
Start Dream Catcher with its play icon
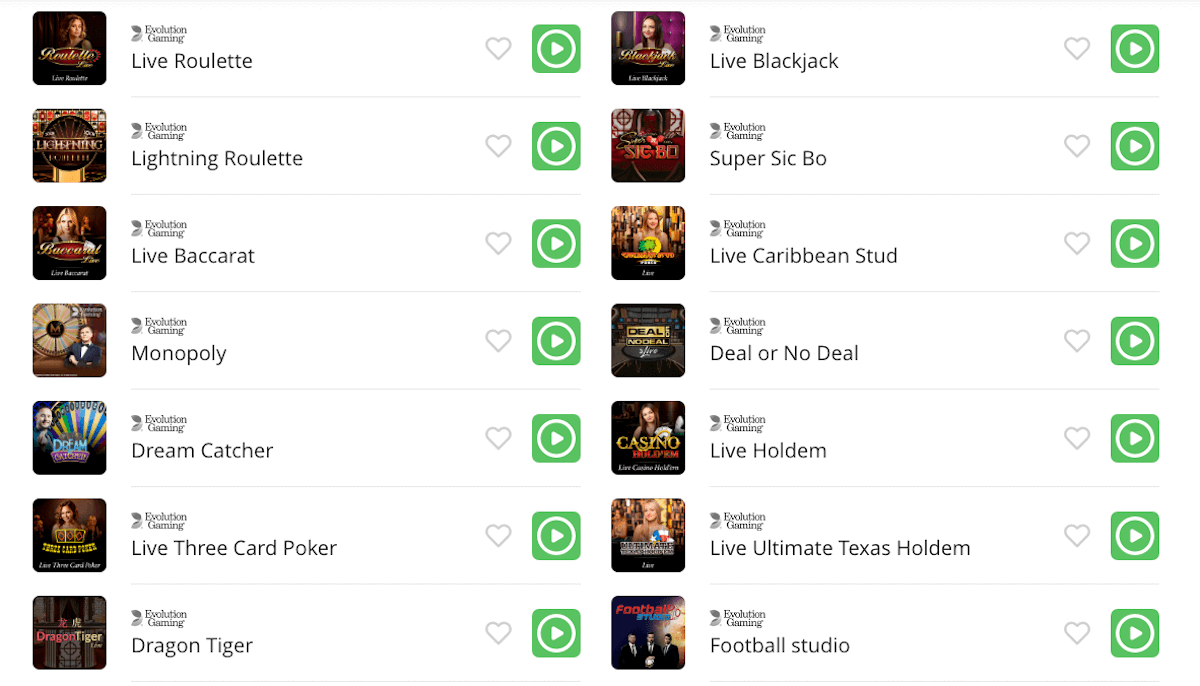click(556, 438)
